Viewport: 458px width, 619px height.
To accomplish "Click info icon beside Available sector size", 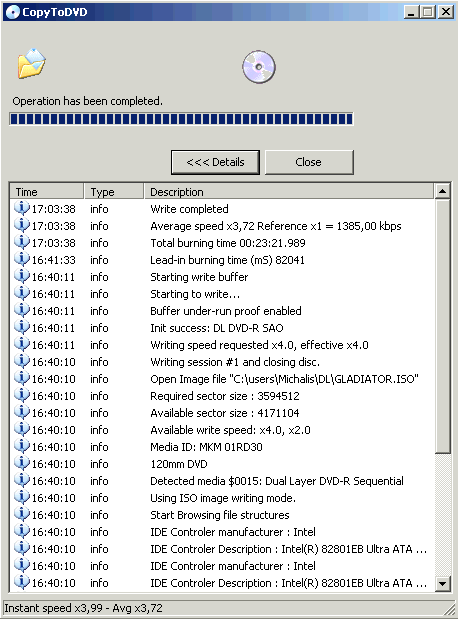I will pyautogui.click(x=21, y=412).
